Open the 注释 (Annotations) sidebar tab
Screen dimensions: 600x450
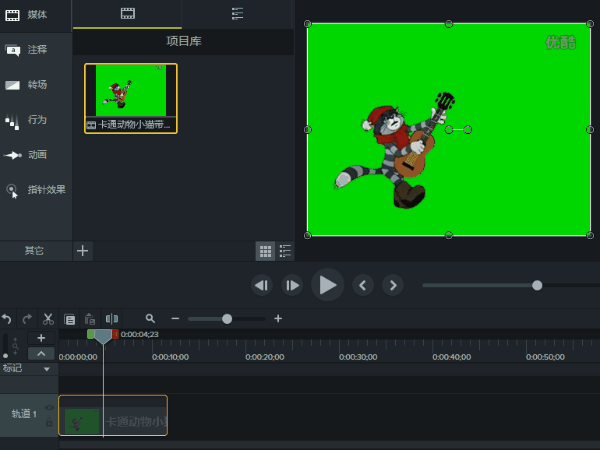pos(35,50)
